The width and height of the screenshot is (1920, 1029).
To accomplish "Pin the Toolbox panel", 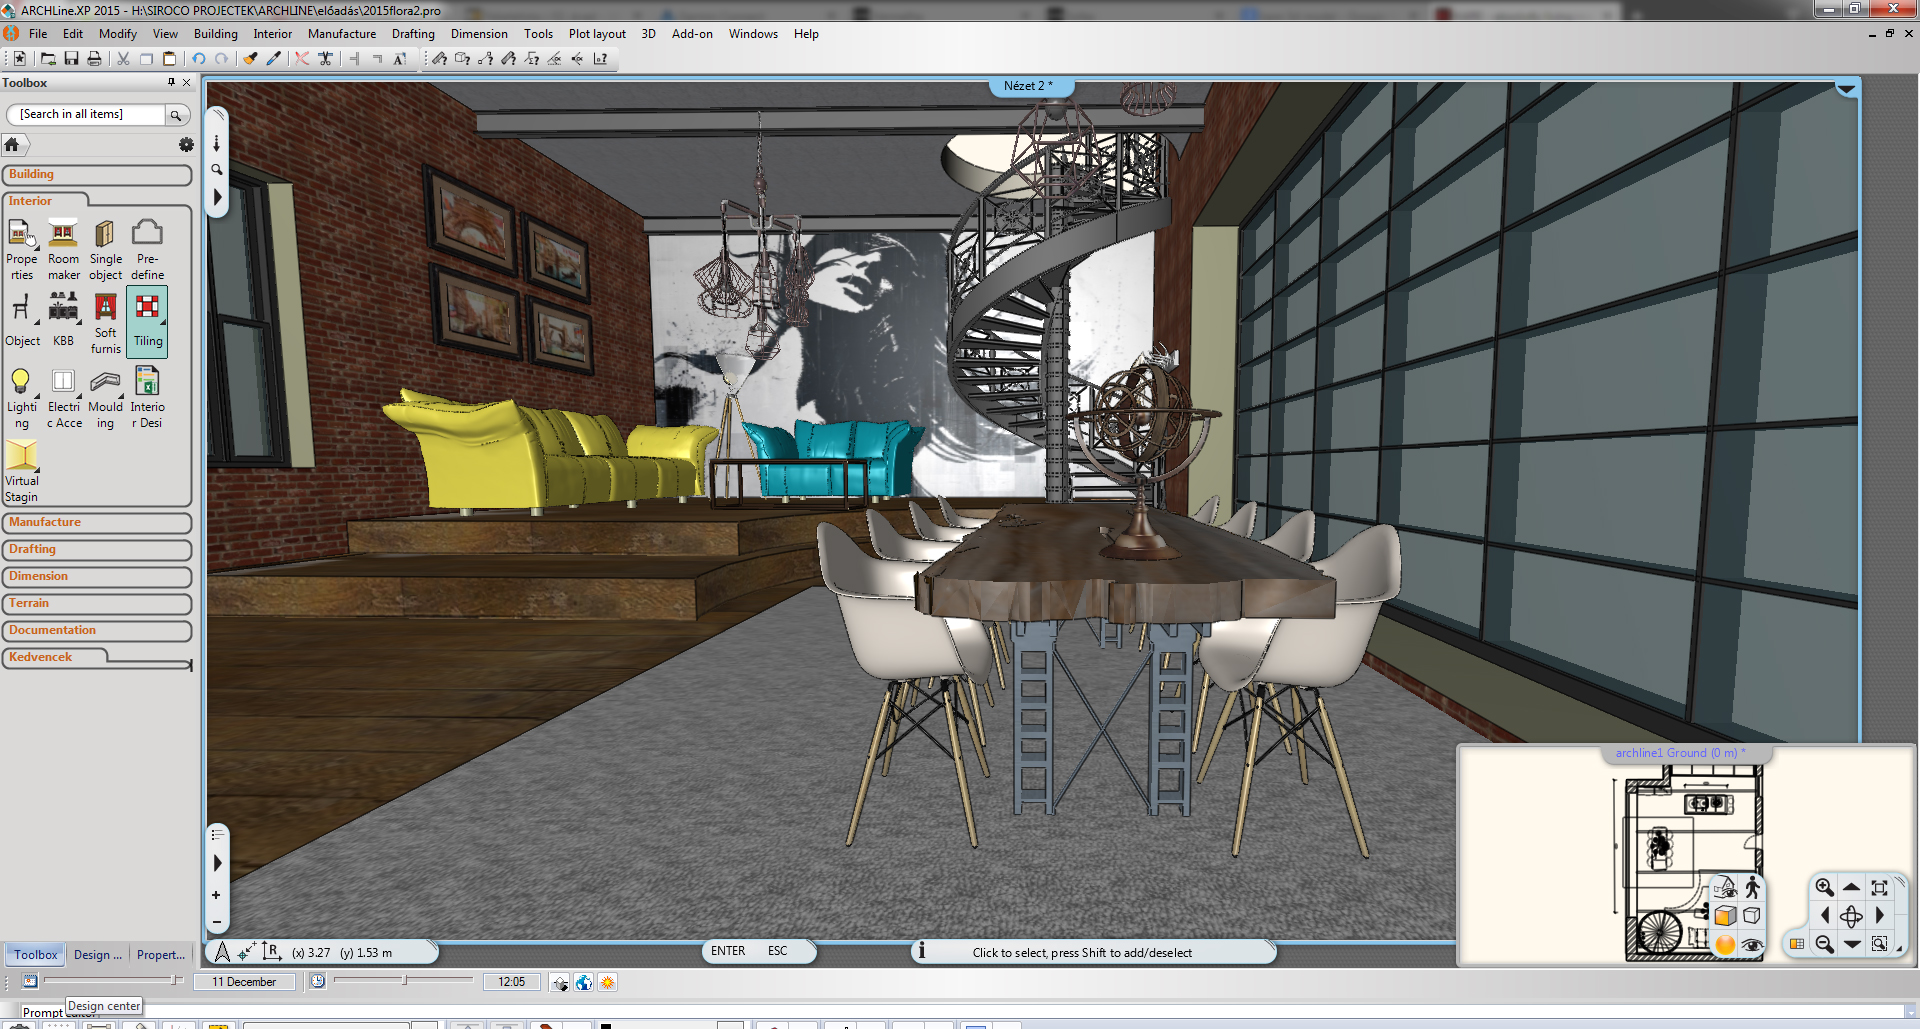I will coord(171,83).
